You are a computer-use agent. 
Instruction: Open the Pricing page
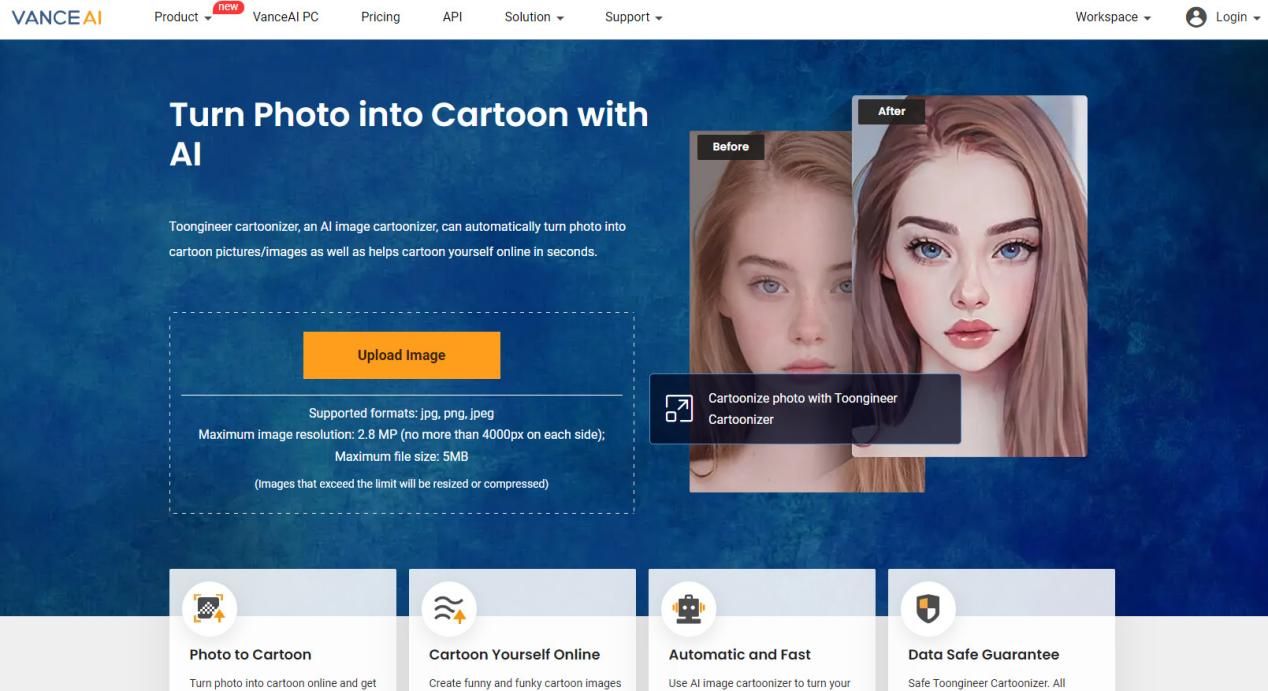(380, 17)
